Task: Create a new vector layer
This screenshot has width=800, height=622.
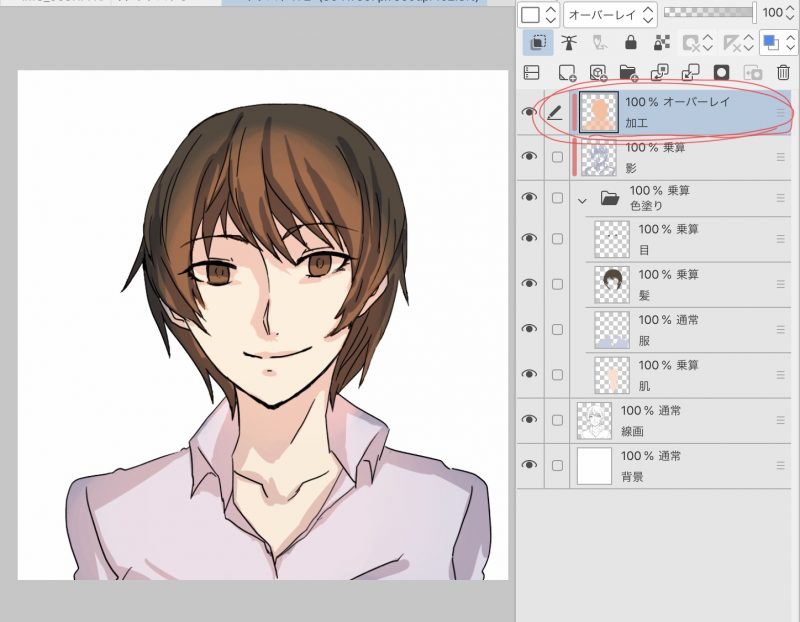Action: (x=597, y=73)
